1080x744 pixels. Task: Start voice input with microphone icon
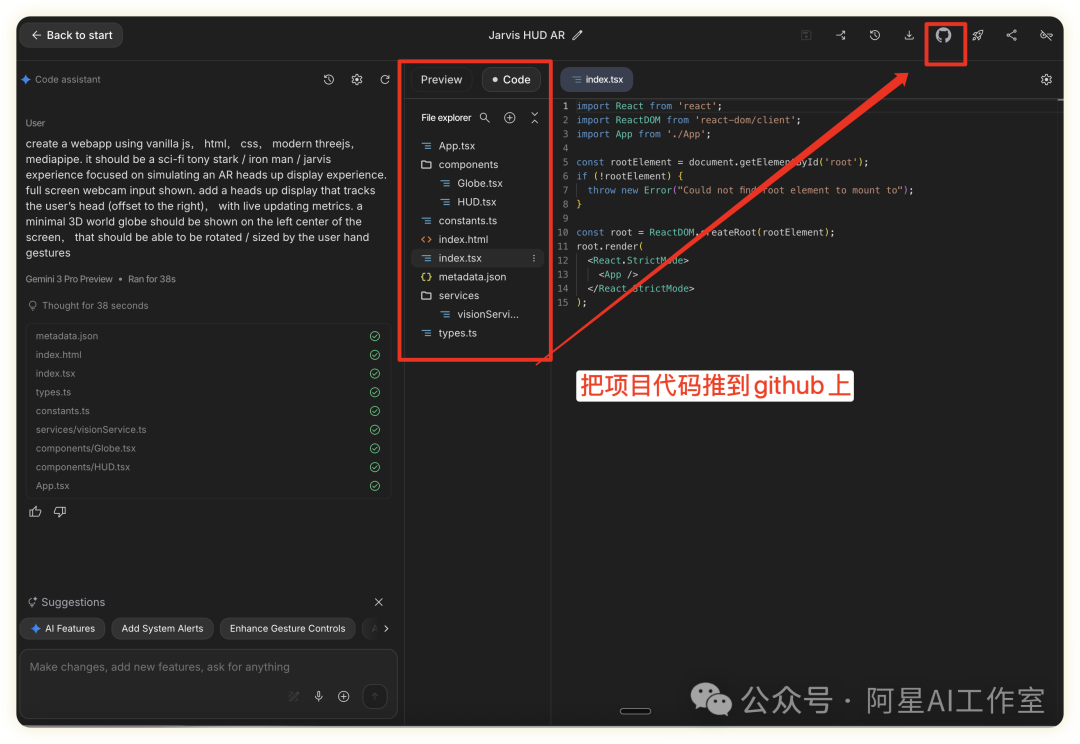click(x=319, y=696)
